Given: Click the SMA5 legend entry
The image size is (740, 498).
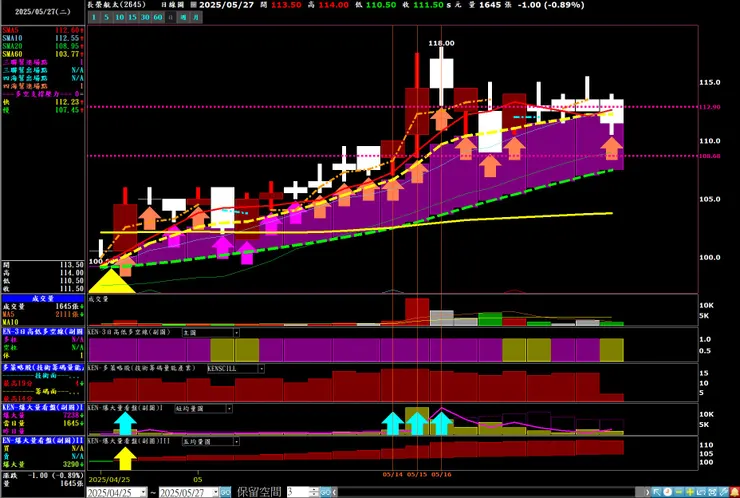Looking at the screenshot, I should pyautogui.click(x=43, y=30).
